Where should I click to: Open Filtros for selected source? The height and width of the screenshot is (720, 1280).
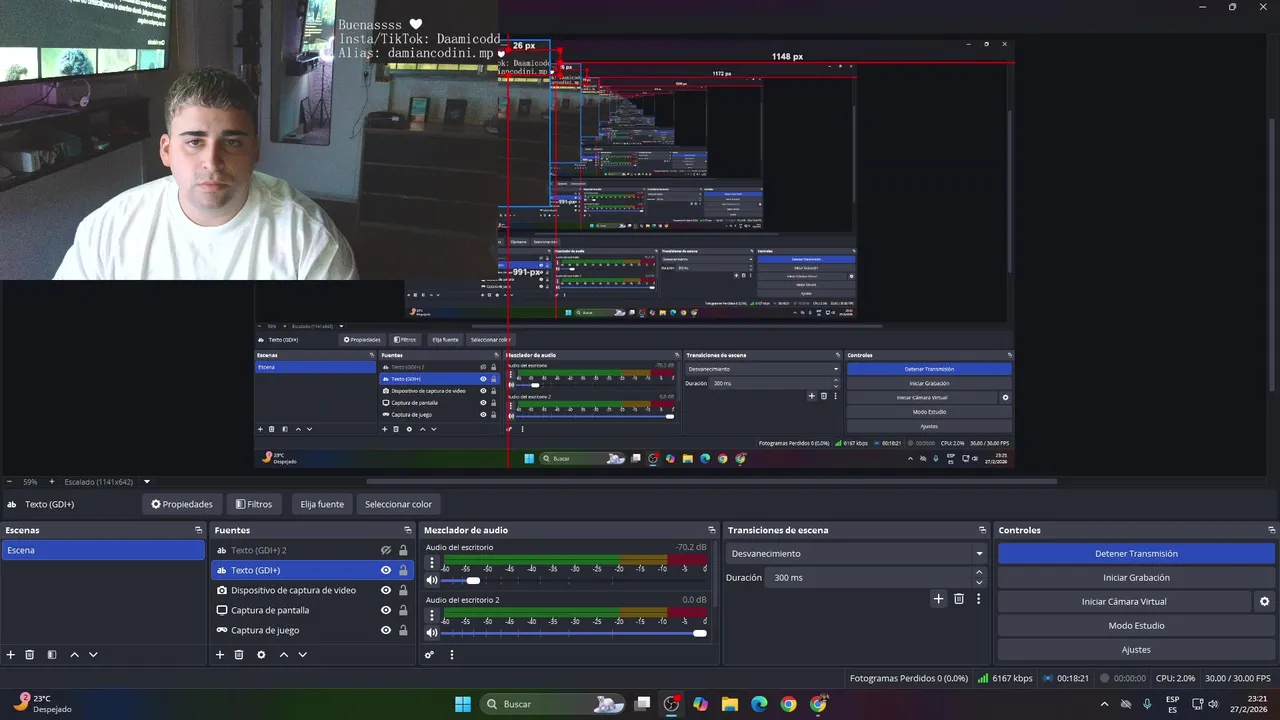(x=254, y=504)
